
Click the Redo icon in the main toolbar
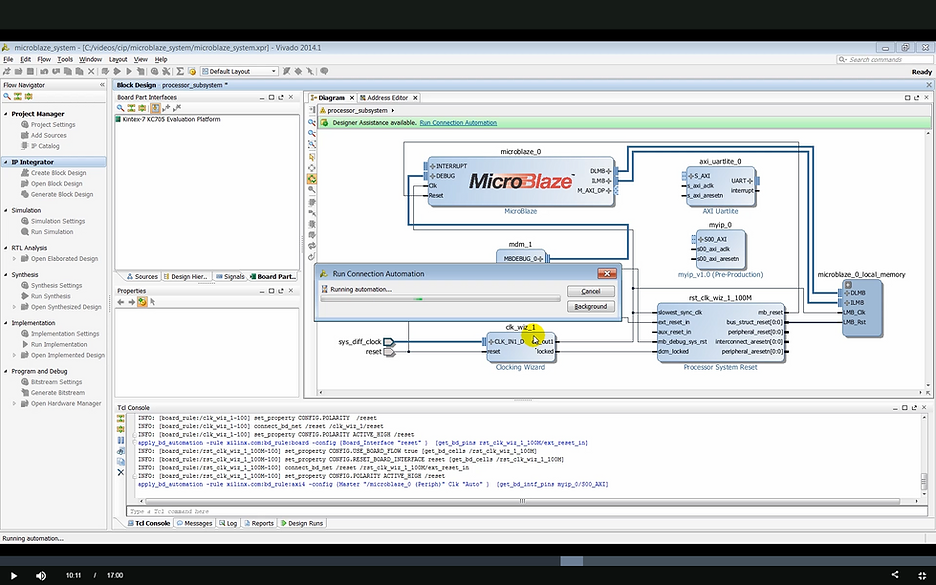[x=56, y=71]
